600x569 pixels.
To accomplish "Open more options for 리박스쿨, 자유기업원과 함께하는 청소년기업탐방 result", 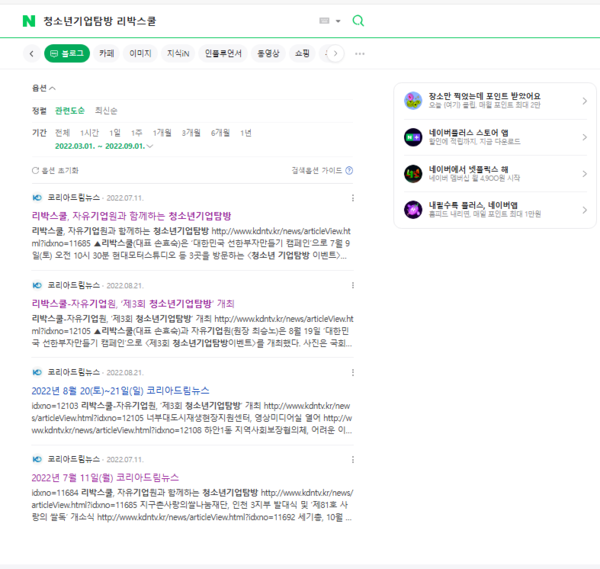I will coord(353,198).
